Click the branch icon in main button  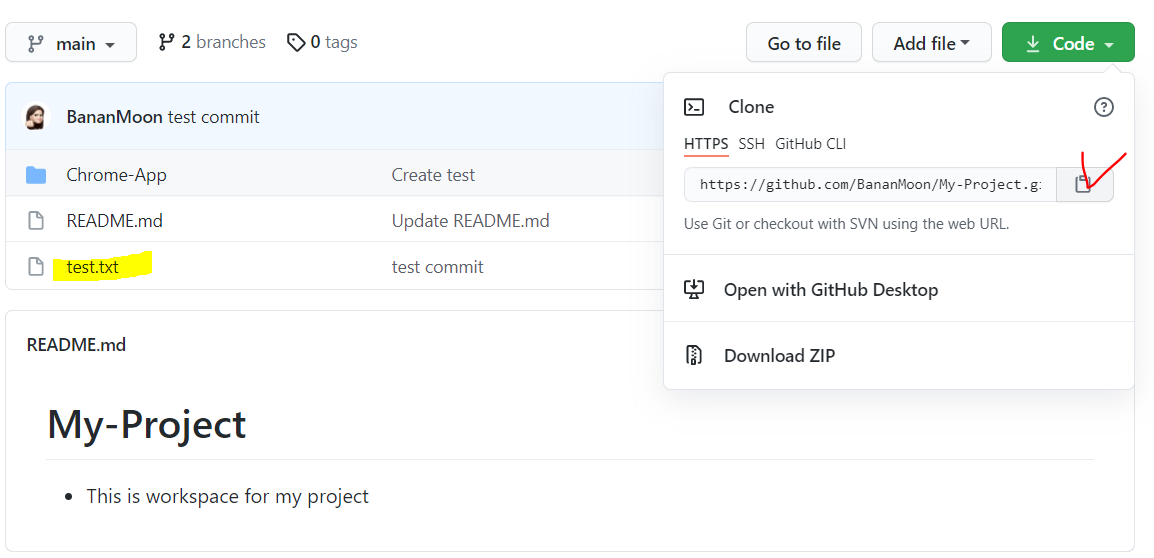click(35, 43)
